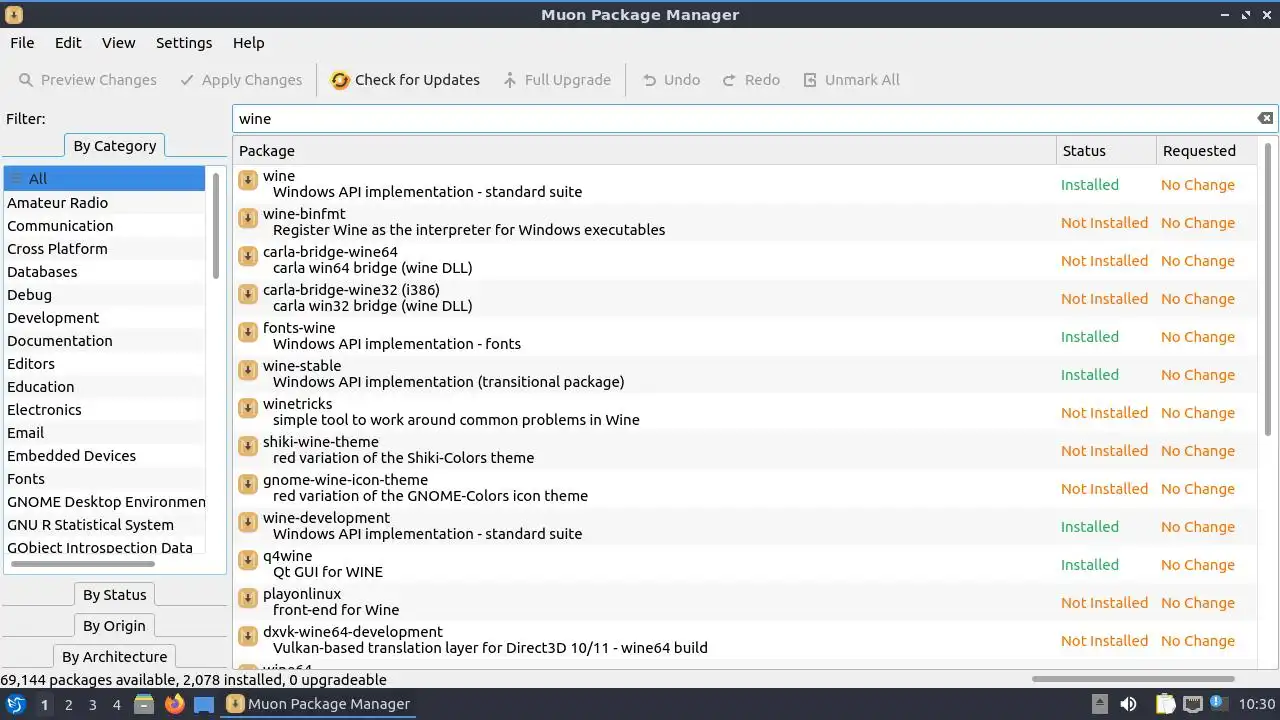Click the package icon for carla-bridge-wine32 (i386)
This screenshot has width=1280, height=720.
tap(248, 295)
